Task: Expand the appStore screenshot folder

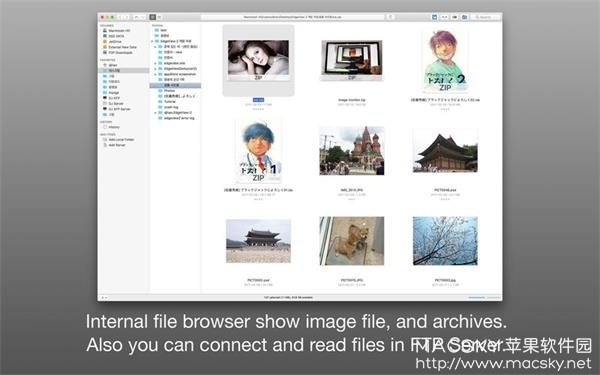Action: tap(155, 74)
